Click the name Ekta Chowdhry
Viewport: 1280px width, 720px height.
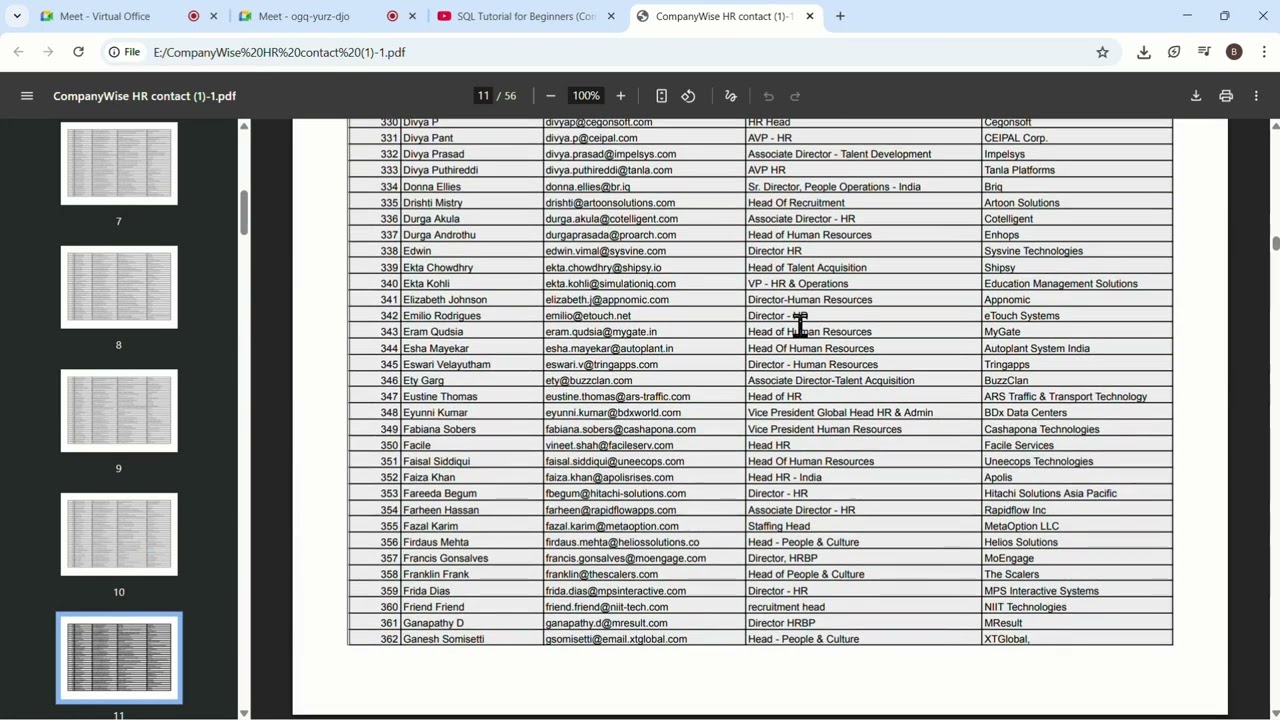(x=438, y=268)
